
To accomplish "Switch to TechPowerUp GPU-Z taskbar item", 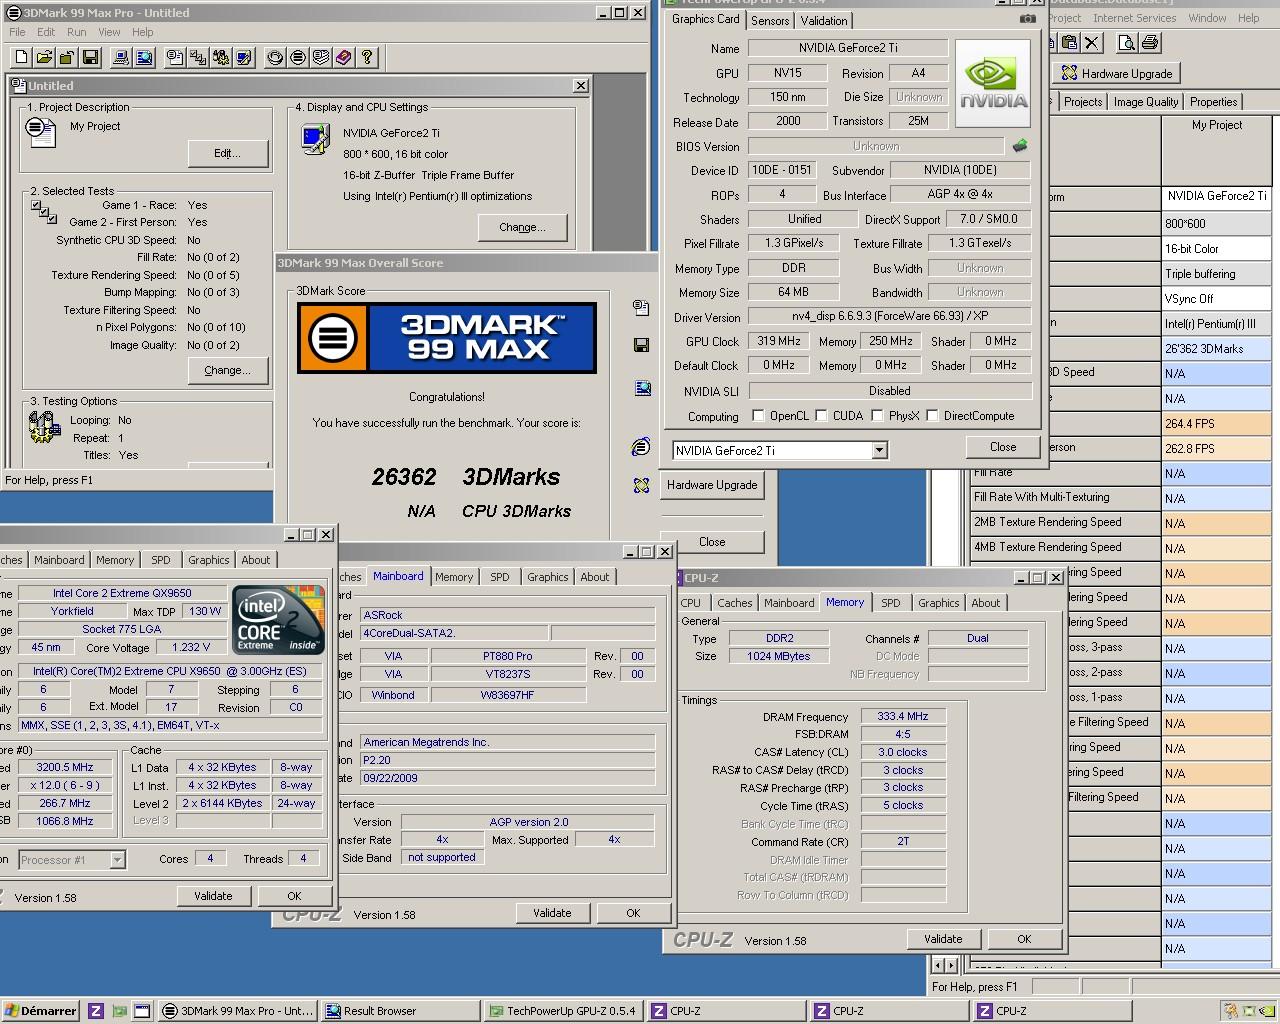I will pos(563,1011).
